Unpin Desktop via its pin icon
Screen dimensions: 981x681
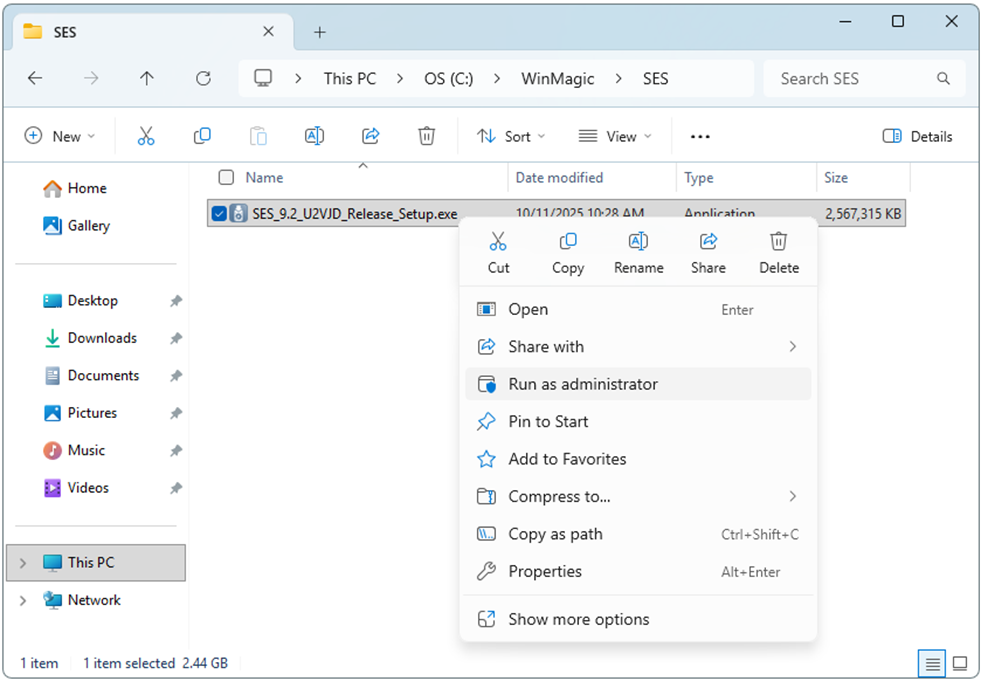click(176, 301)
